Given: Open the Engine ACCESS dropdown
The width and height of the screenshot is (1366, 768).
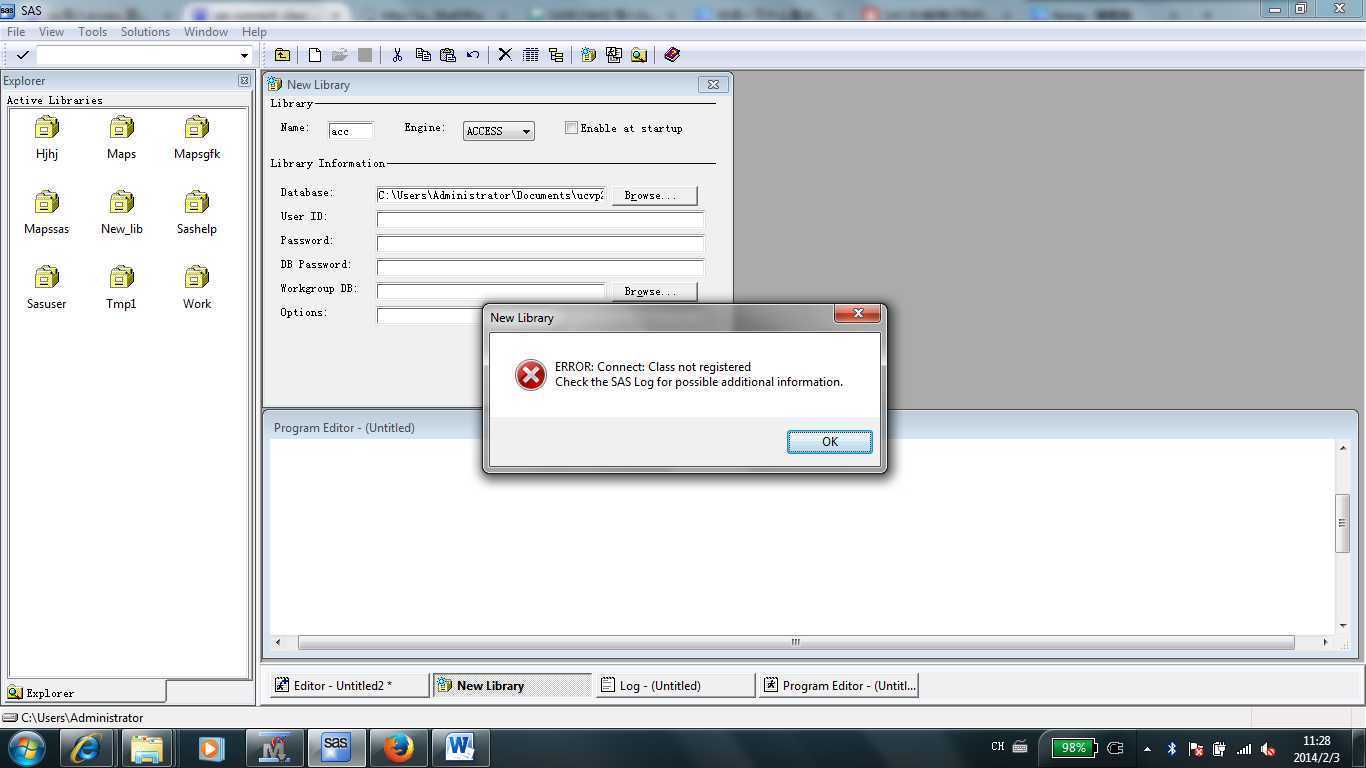Looking at the screenshot, I should click(498, 131).
